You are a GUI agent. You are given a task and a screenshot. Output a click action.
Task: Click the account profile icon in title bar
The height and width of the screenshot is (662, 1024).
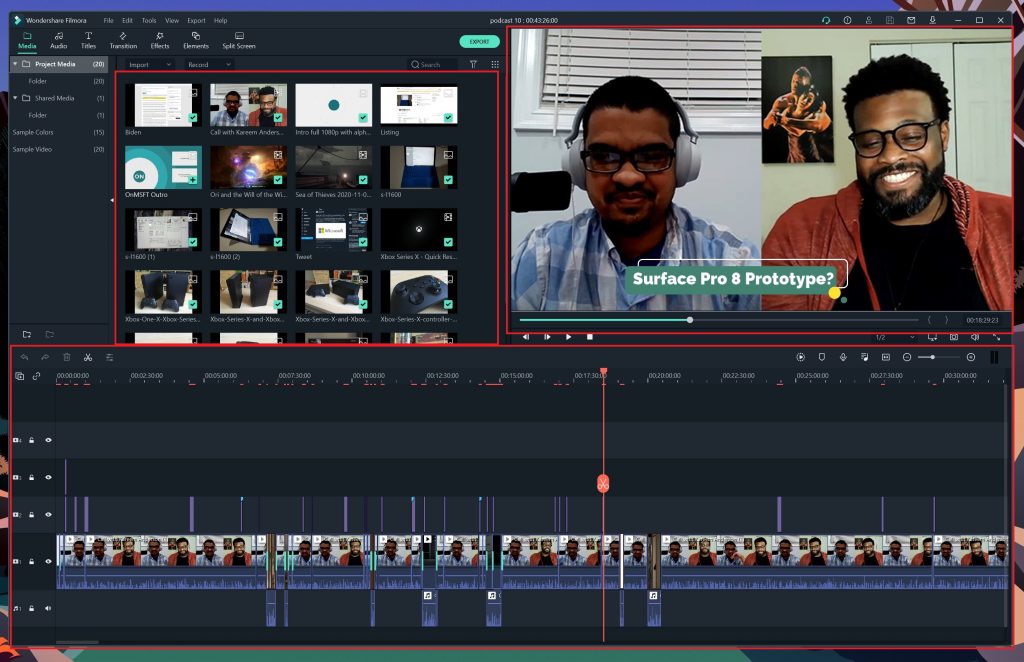869,20
